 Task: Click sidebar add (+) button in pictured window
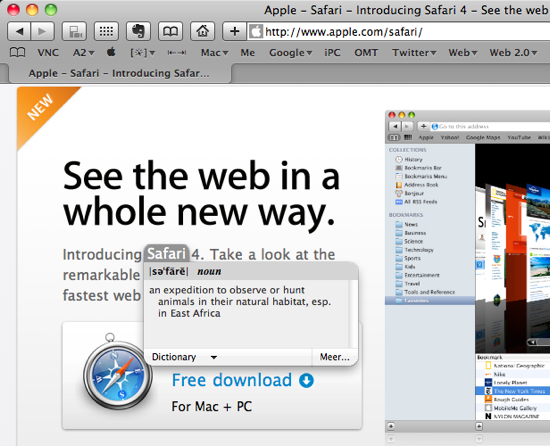tap(391, 426)
